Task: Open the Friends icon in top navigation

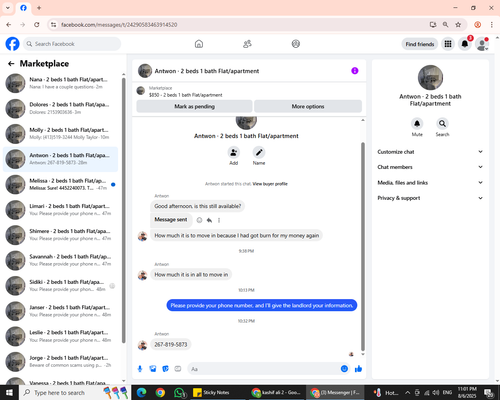Action: (247, 44)
